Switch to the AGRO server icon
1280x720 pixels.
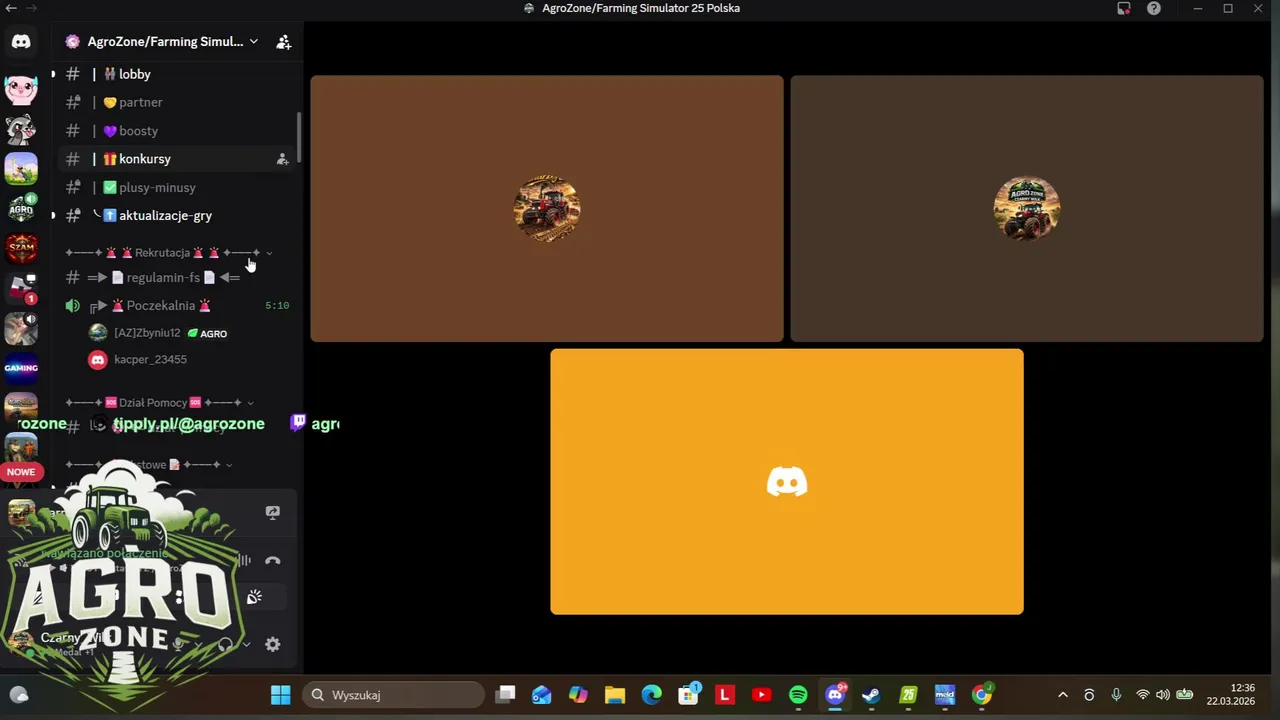point(21,208)
